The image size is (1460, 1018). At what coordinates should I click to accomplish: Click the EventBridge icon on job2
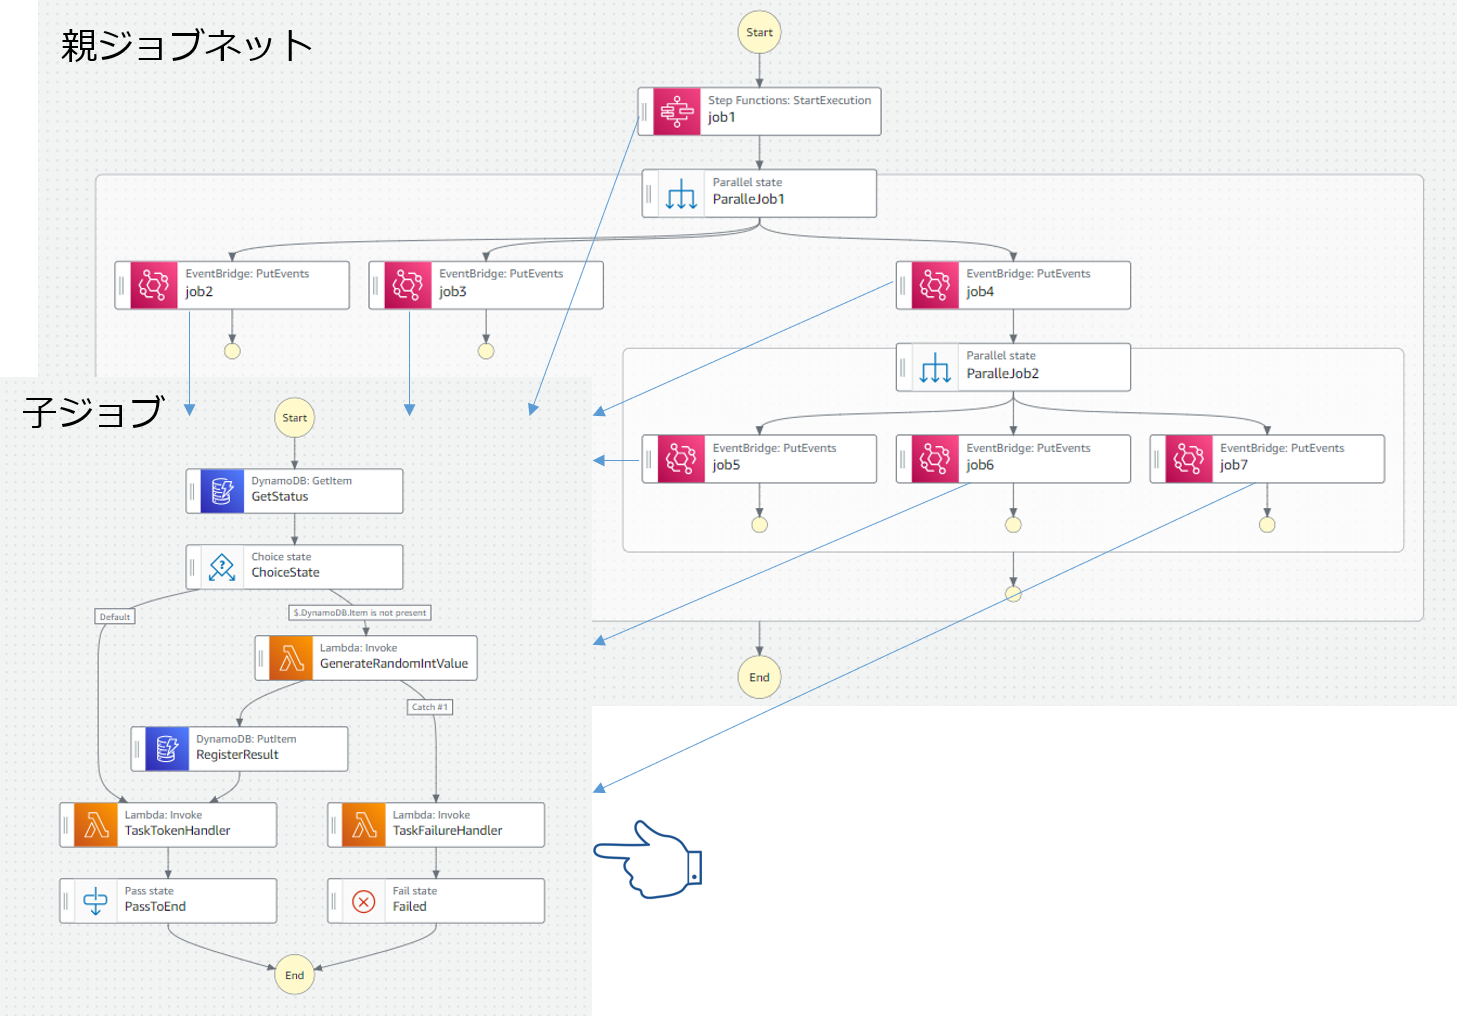[x=154, y=285]
